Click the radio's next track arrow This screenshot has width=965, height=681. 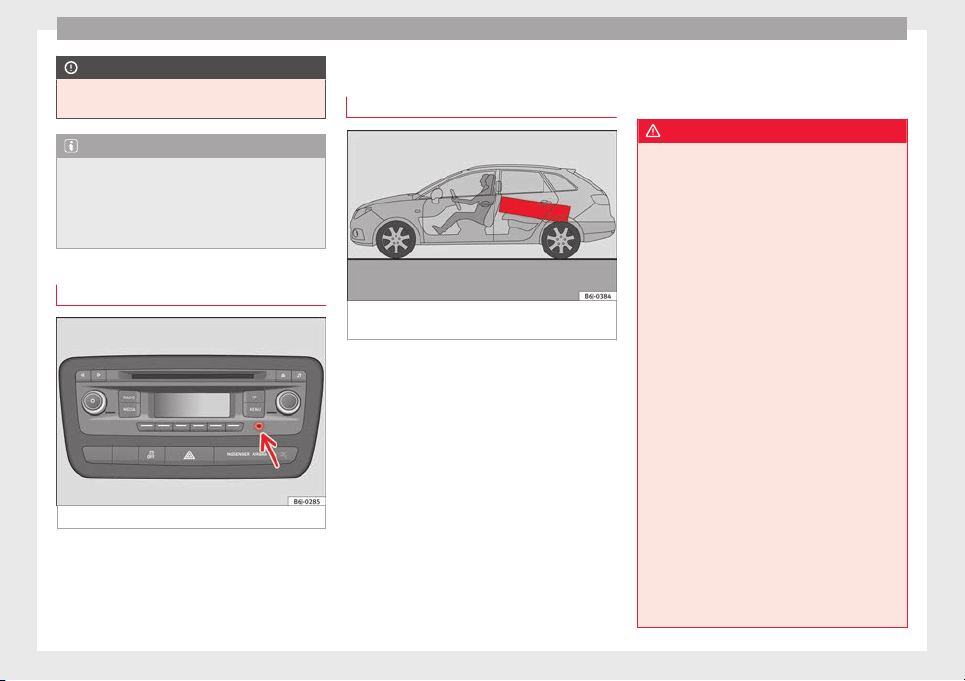tap(98, 375)
